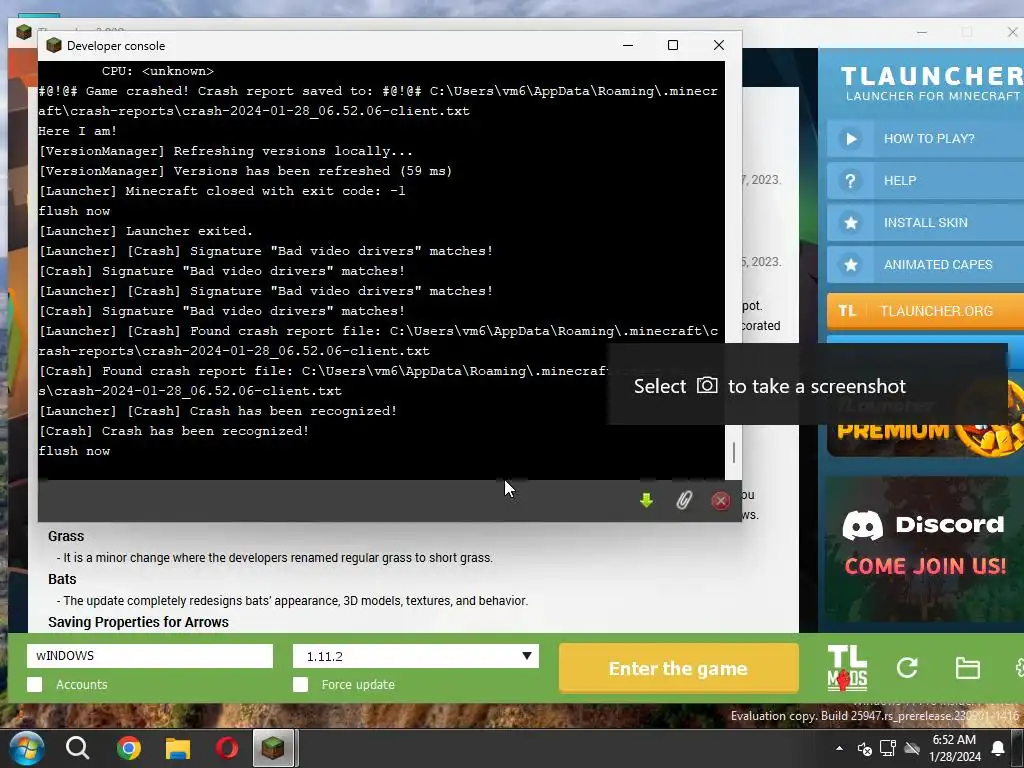Toggle the Accounts checkbox
This screenshot has width=1024, height=768.
click(x=35, y=684)
